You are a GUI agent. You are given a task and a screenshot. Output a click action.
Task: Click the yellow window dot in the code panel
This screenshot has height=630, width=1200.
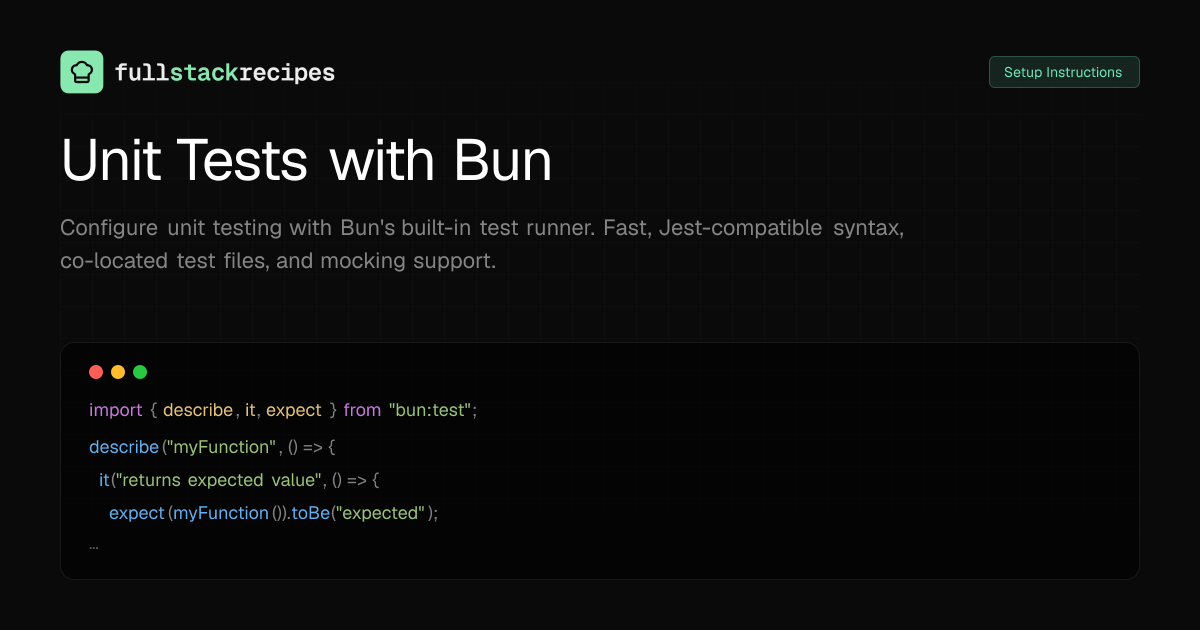[x=118, y=372]
